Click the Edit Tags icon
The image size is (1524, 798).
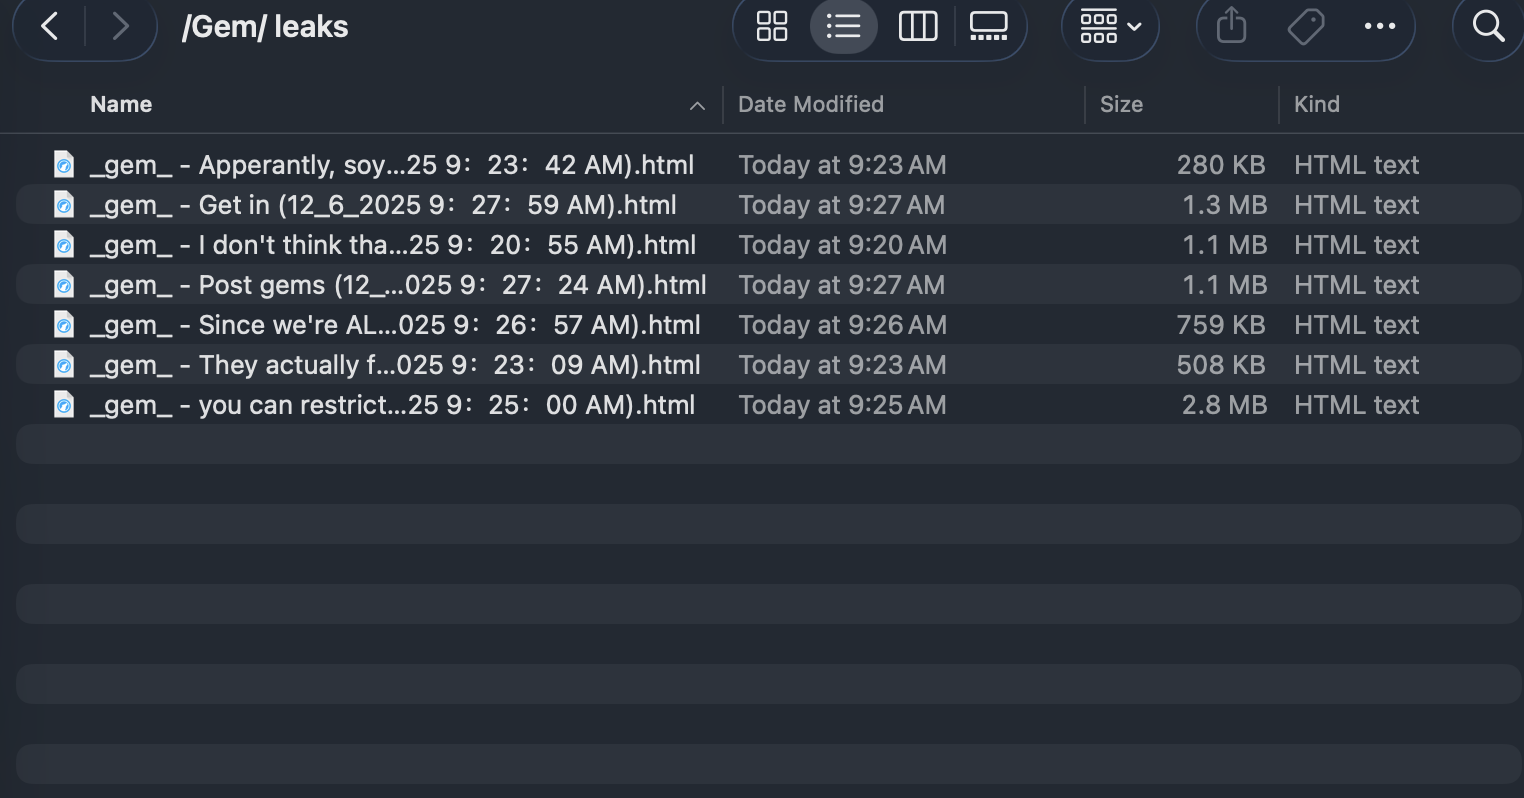(1305, 27)
